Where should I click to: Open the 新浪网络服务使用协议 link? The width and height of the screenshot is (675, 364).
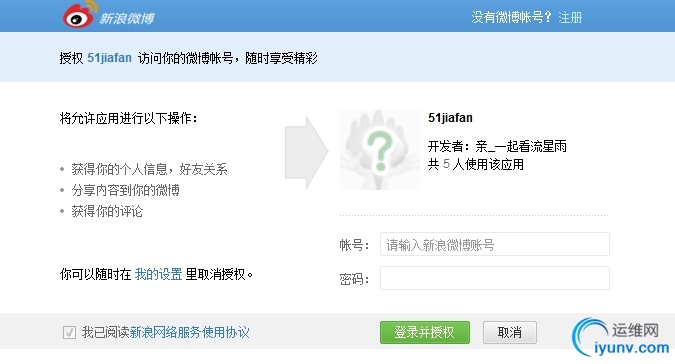[x=189, y=332]
